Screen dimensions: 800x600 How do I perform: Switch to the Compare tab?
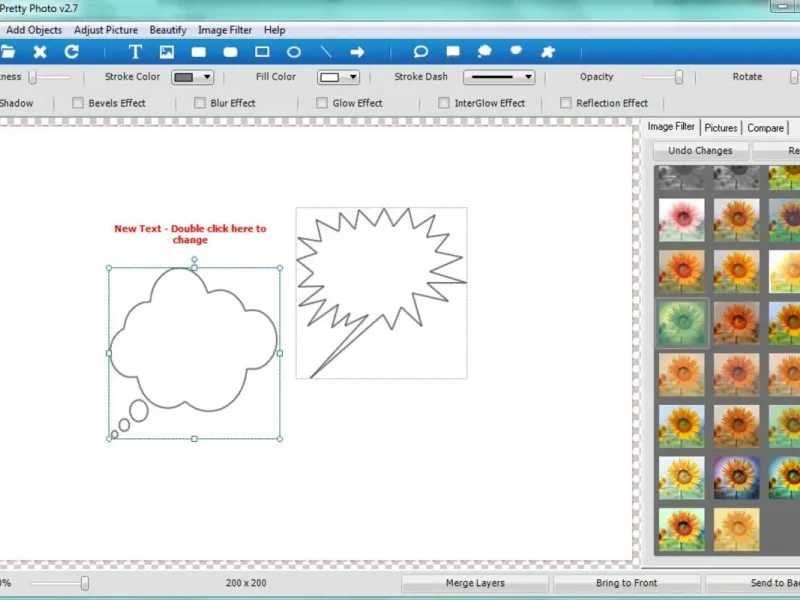pyautogui.click(x=765, y=128)
